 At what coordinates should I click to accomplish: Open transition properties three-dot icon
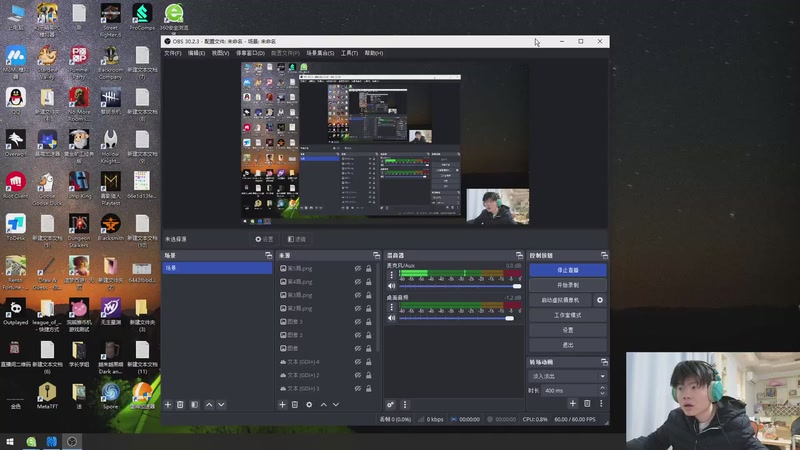(x=601, y=404)
